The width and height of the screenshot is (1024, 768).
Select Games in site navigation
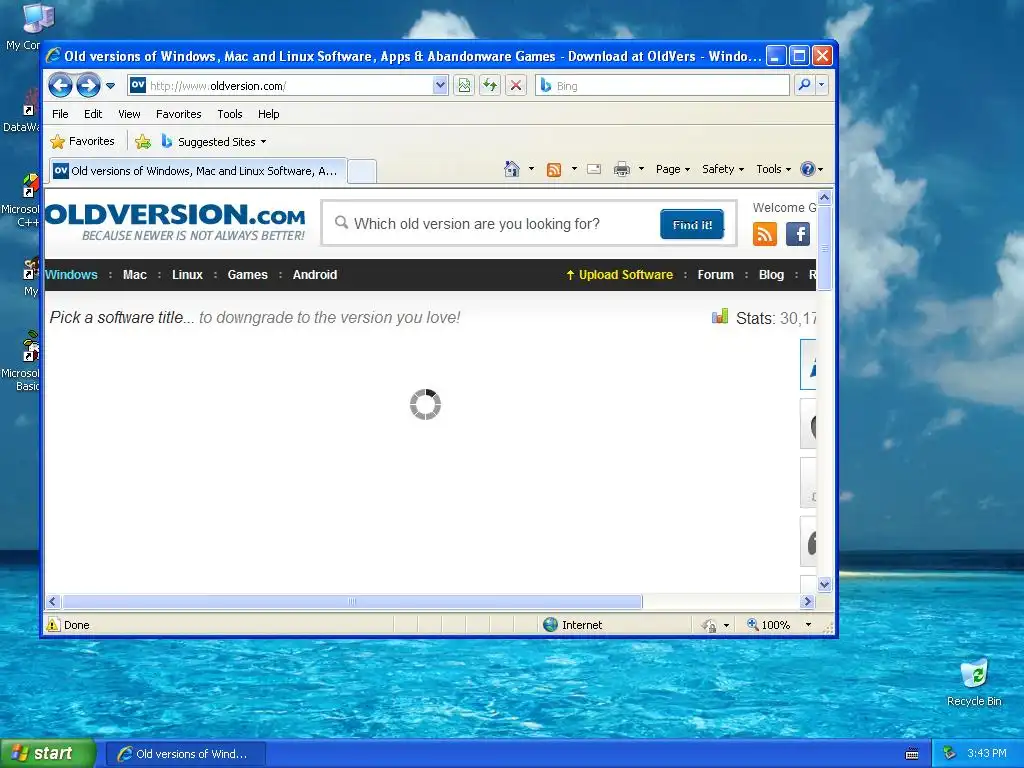(x=248, y=275)
